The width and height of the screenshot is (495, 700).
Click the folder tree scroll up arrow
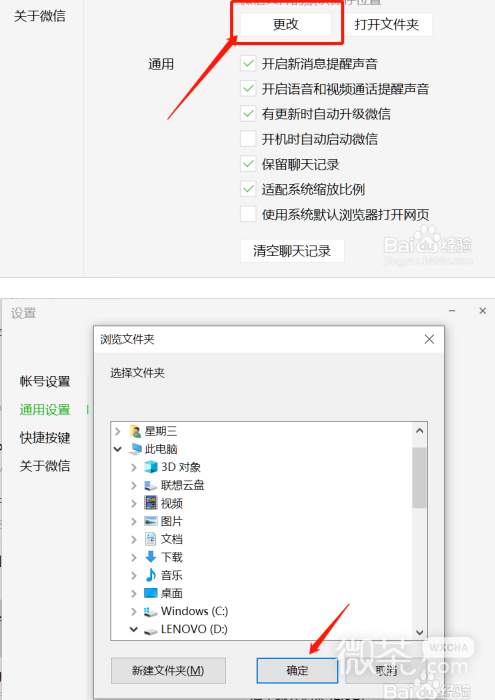(x=420, y=431)
